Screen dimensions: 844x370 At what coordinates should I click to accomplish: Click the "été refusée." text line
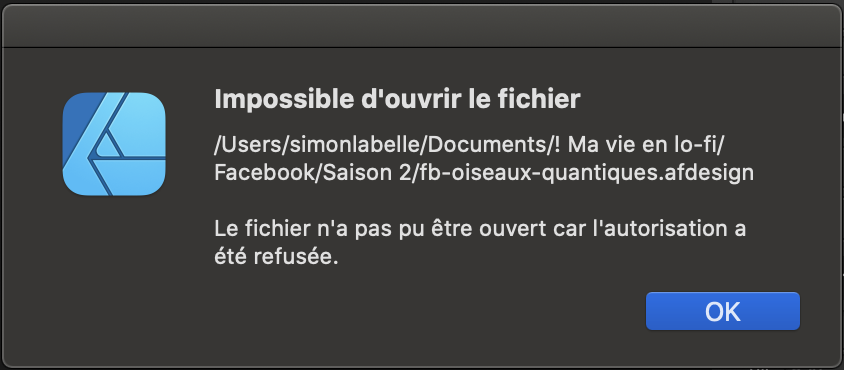[x=276, y=257]
